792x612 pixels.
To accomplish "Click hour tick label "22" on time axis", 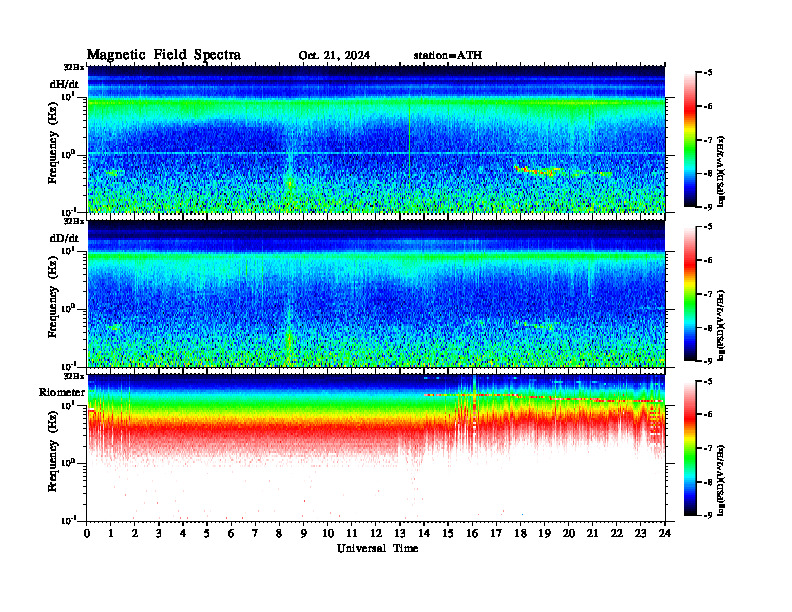I will pyautogui.click(x=617, y=534).
